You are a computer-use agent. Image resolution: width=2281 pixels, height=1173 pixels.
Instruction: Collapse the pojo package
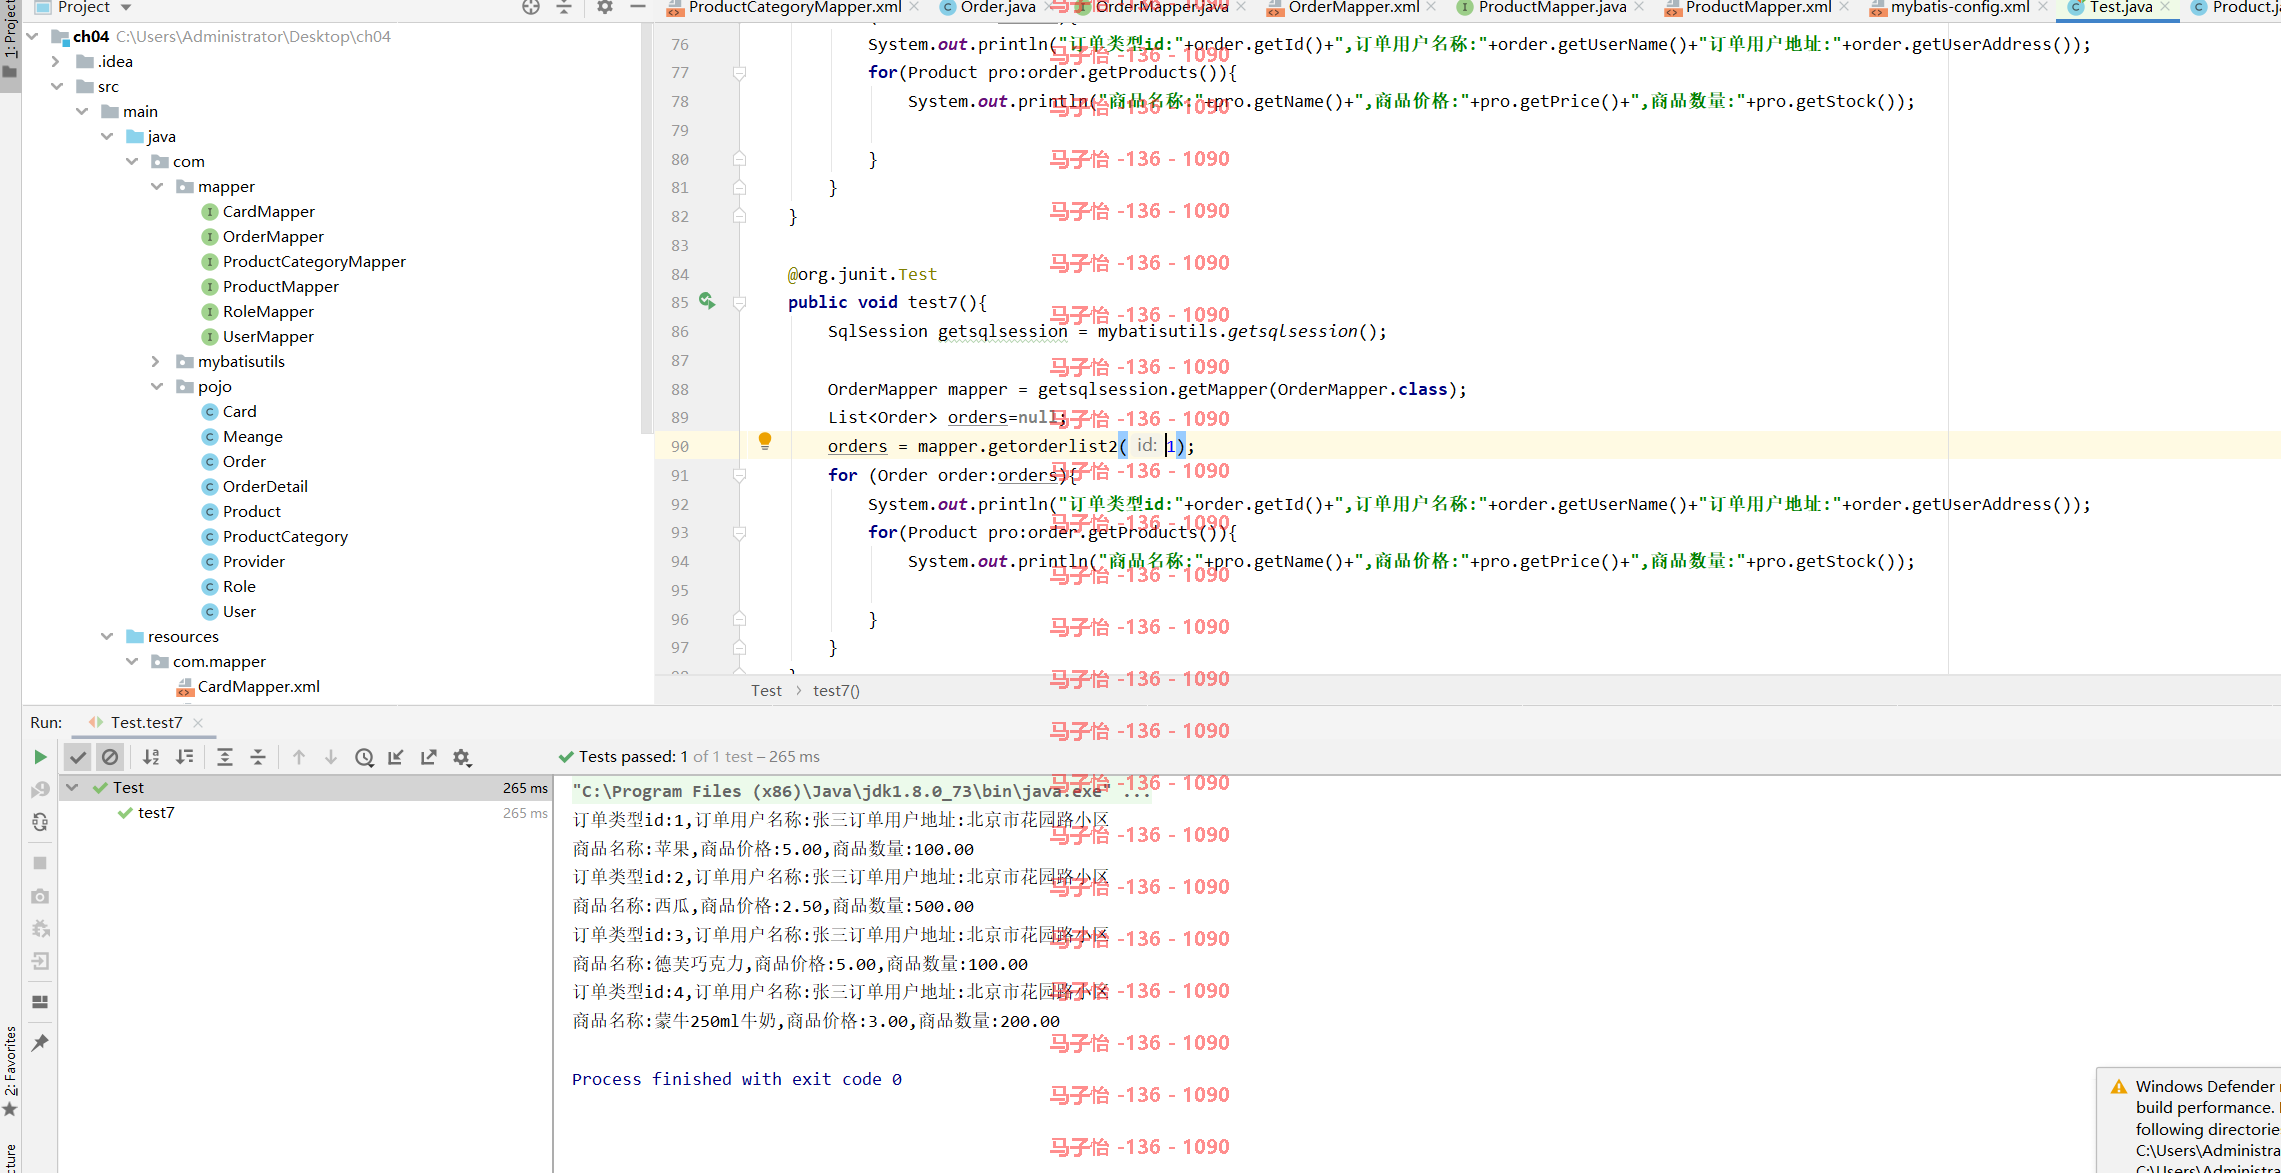pyautogui.click(x=157, y=386)
